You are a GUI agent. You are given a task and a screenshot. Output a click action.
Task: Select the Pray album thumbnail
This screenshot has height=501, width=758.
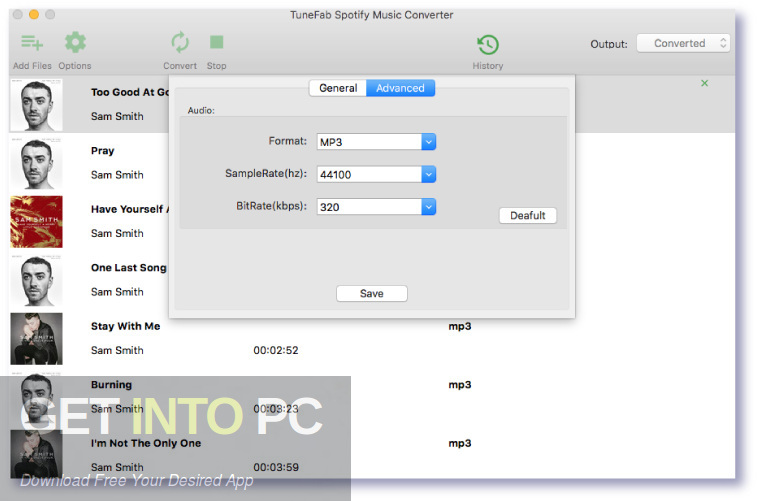point(36,163)
